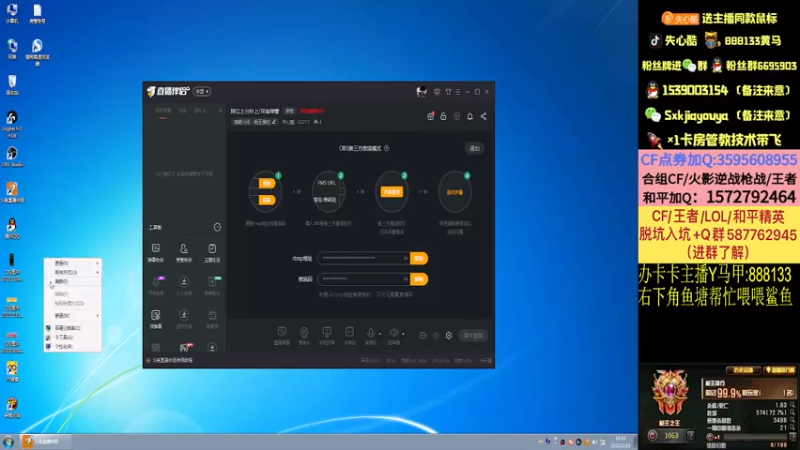Image resolution: width=800 pixels, height=450 pixels.
Task: Mute the microphone icon
Action: (x=370, y=333)
